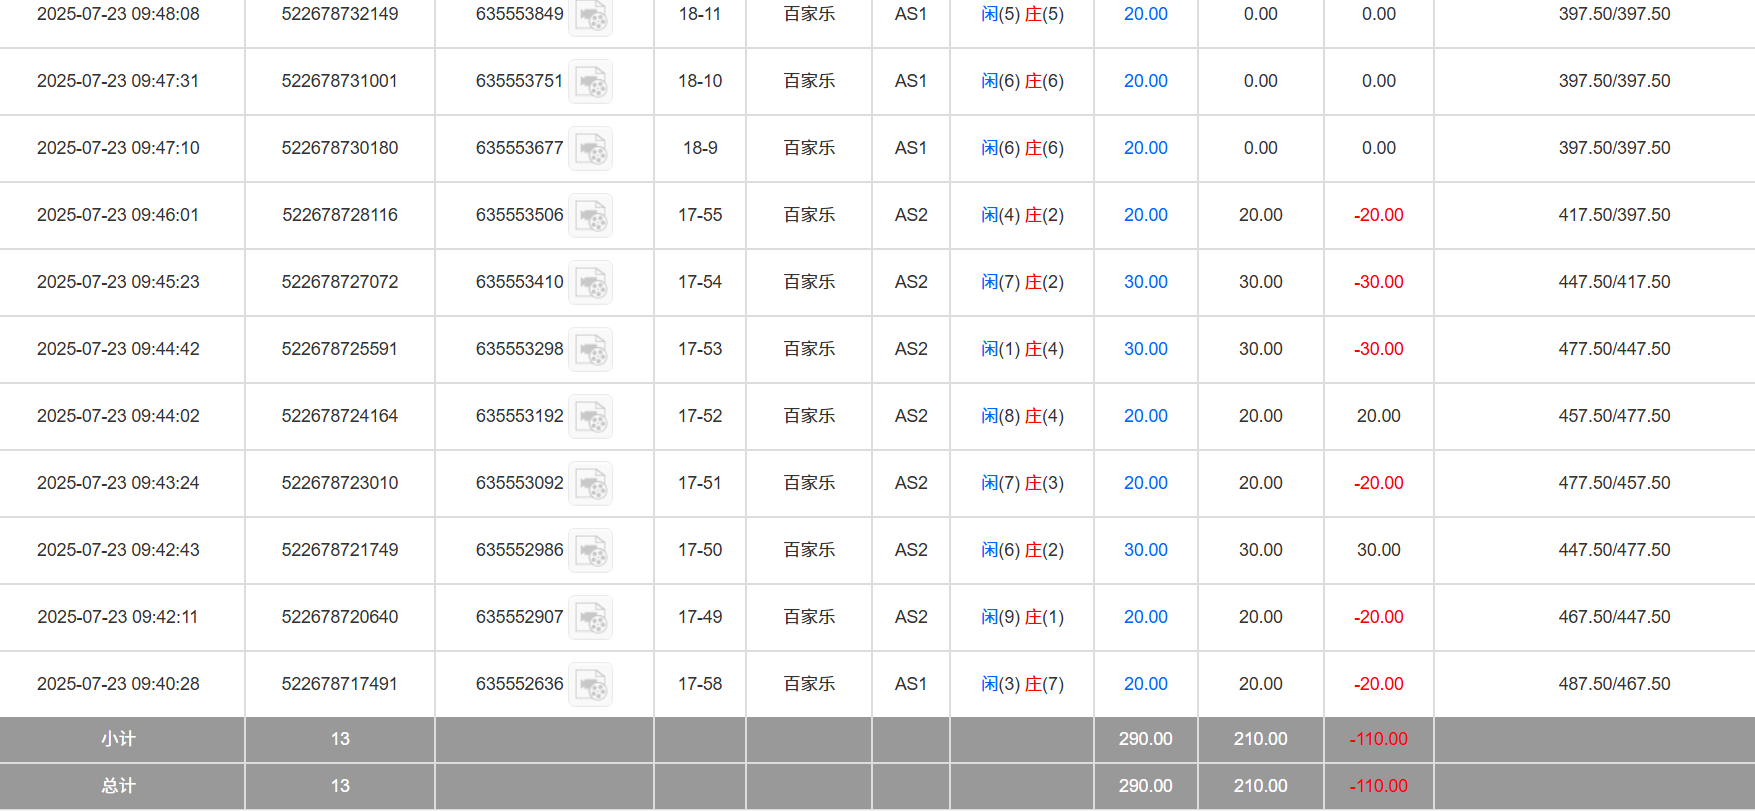Open blue 20.00 bet amount for round 18-11

coord(1145,14)
